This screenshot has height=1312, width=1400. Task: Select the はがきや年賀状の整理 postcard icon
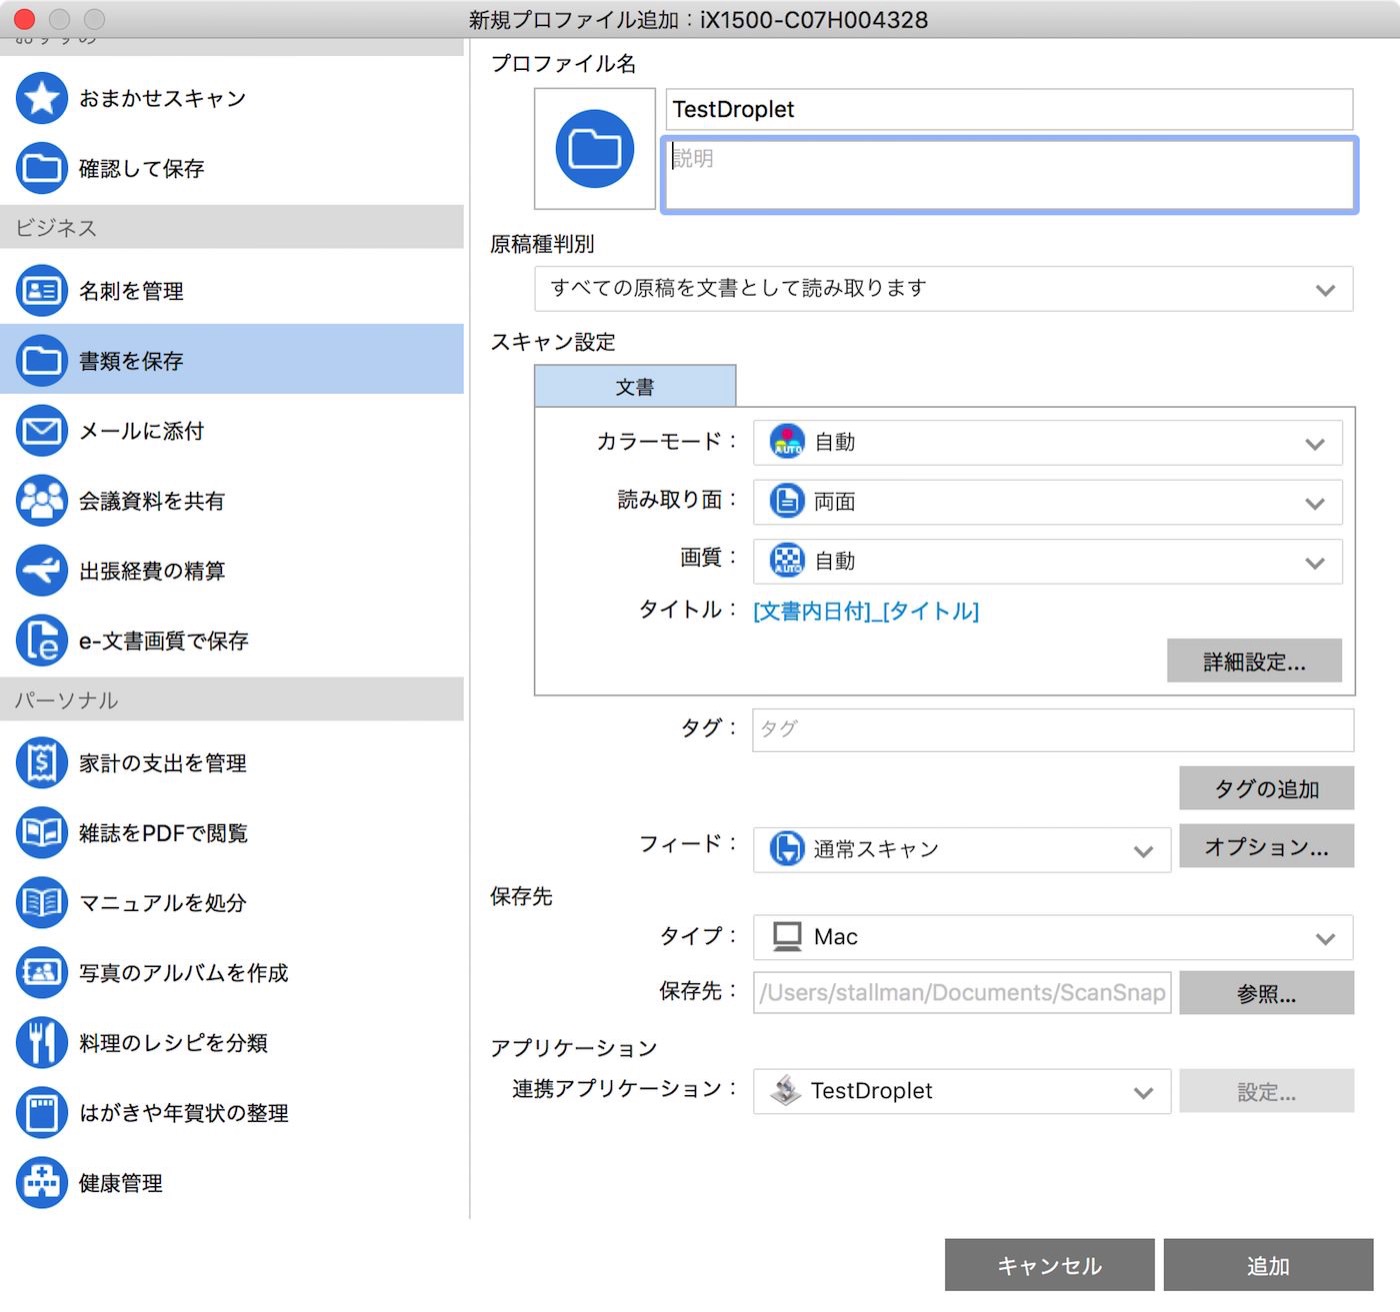tap(42, 1113)
